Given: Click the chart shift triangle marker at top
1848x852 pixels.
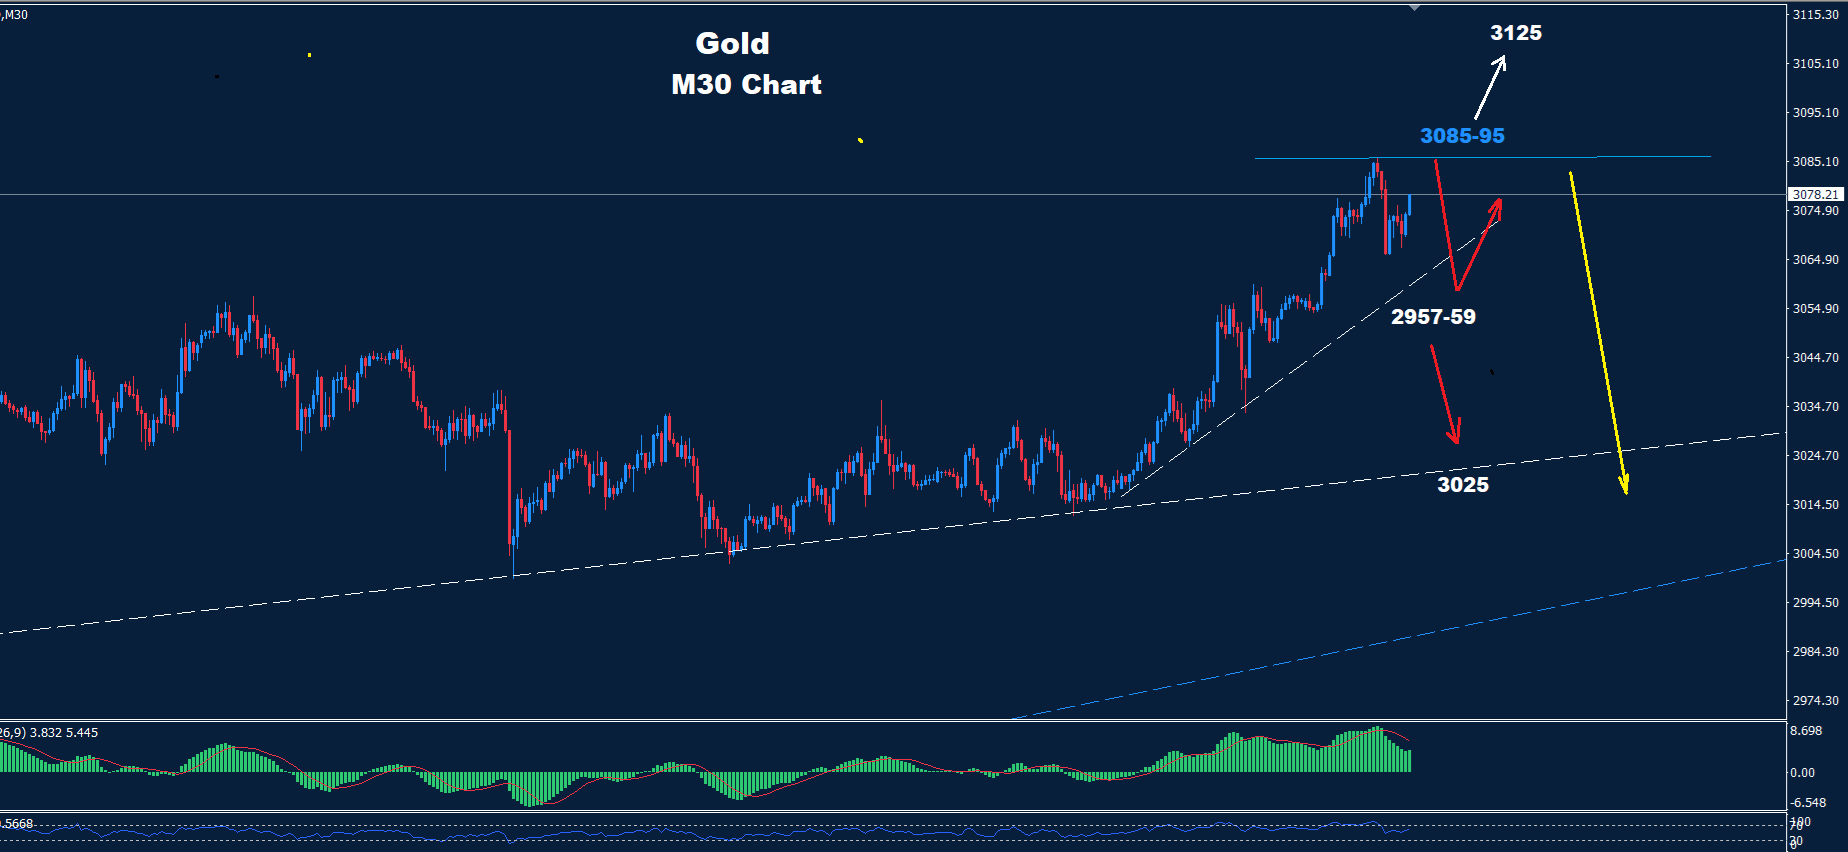Looking at the screenshot, I should coord(1414,8).
